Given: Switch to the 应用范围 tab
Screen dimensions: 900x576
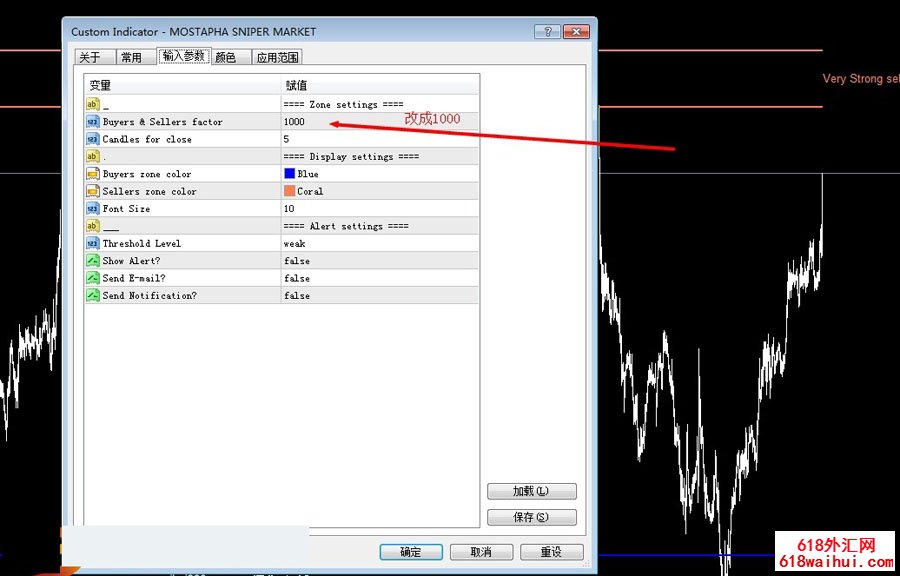Looking at the screenshot, I should [x=277, y=57].
